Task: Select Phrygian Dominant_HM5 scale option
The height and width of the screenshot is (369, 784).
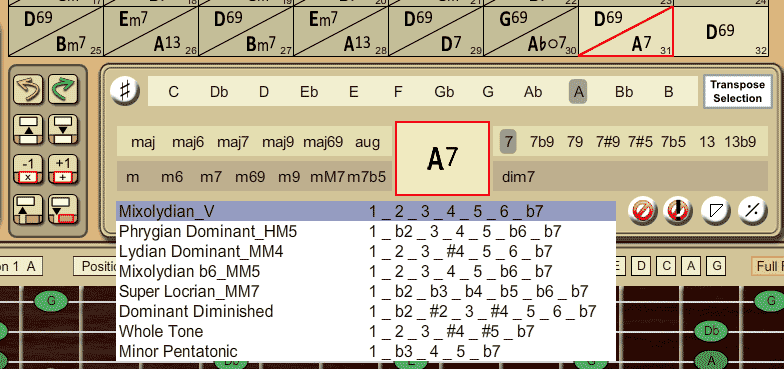Action: click(x=366, y=232)
